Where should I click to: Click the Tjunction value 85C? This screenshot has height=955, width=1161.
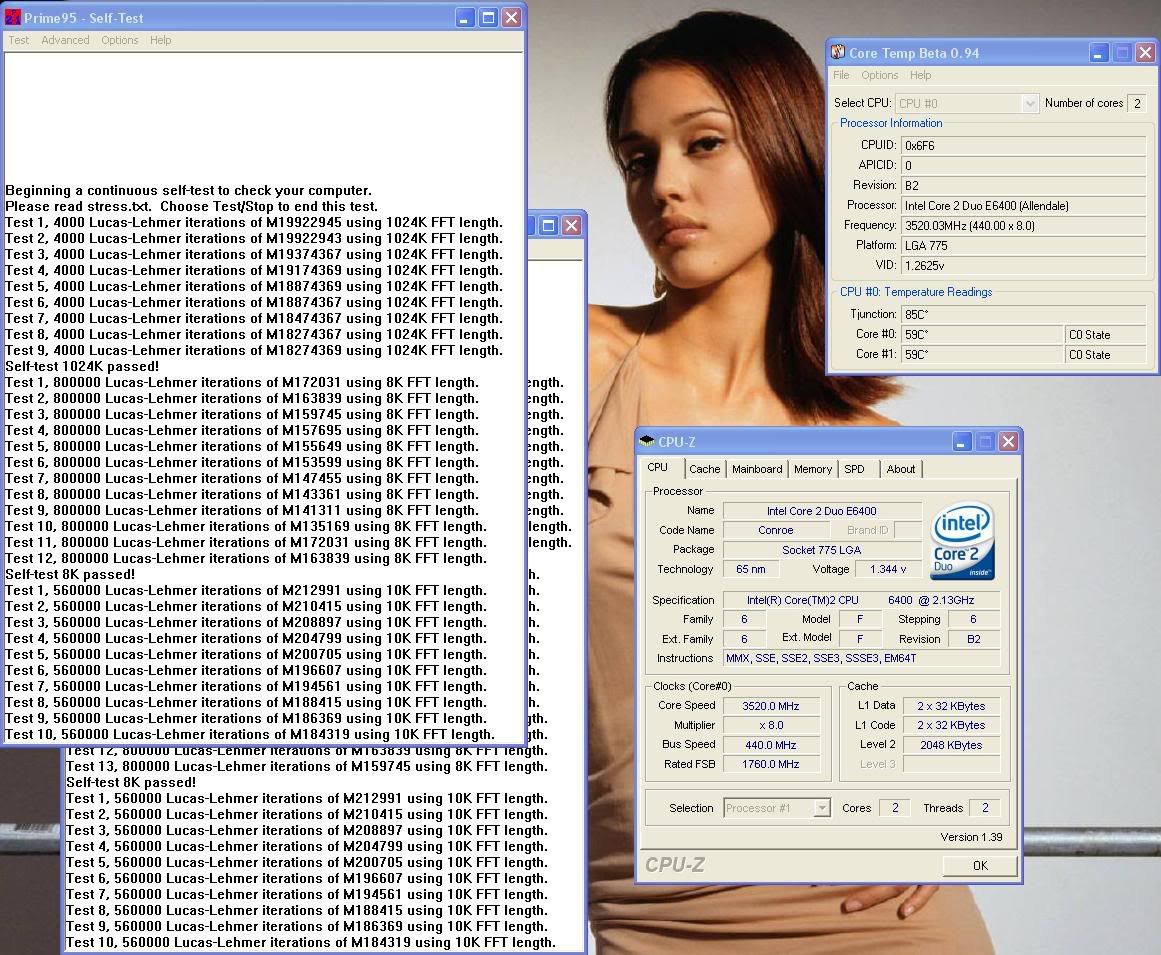coord(1023,314)
